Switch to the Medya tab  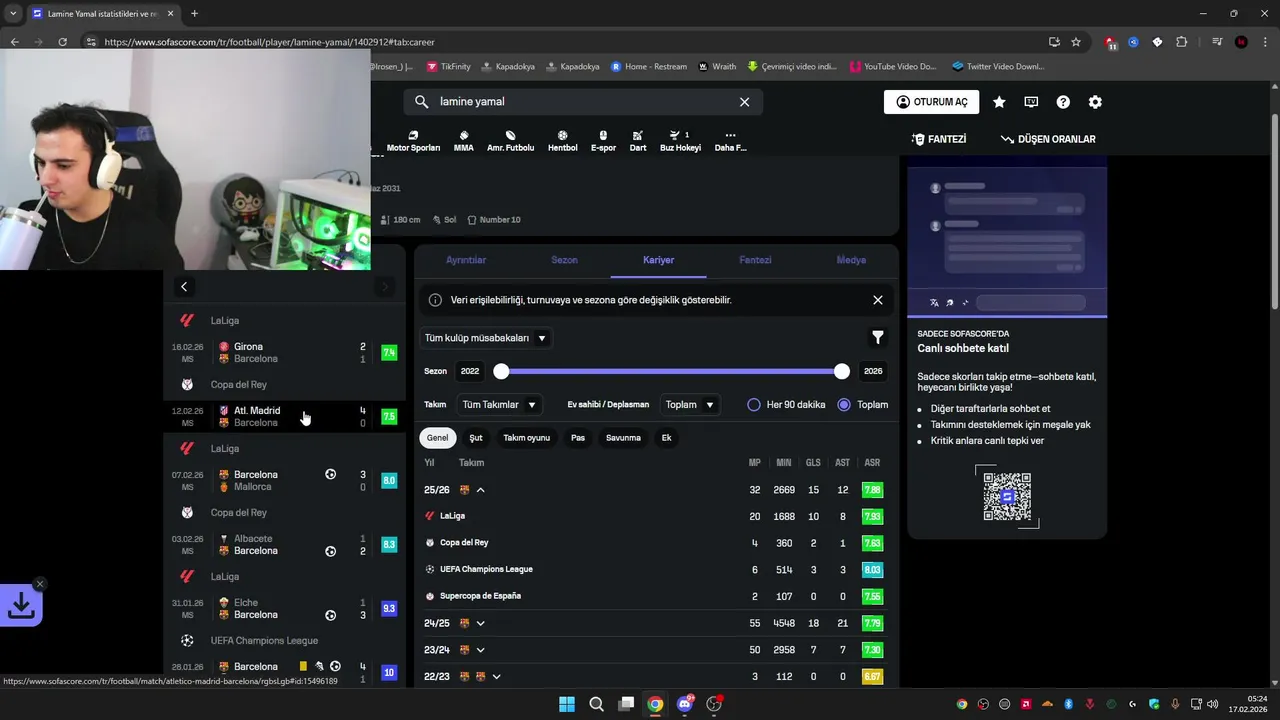pos(851,260)
